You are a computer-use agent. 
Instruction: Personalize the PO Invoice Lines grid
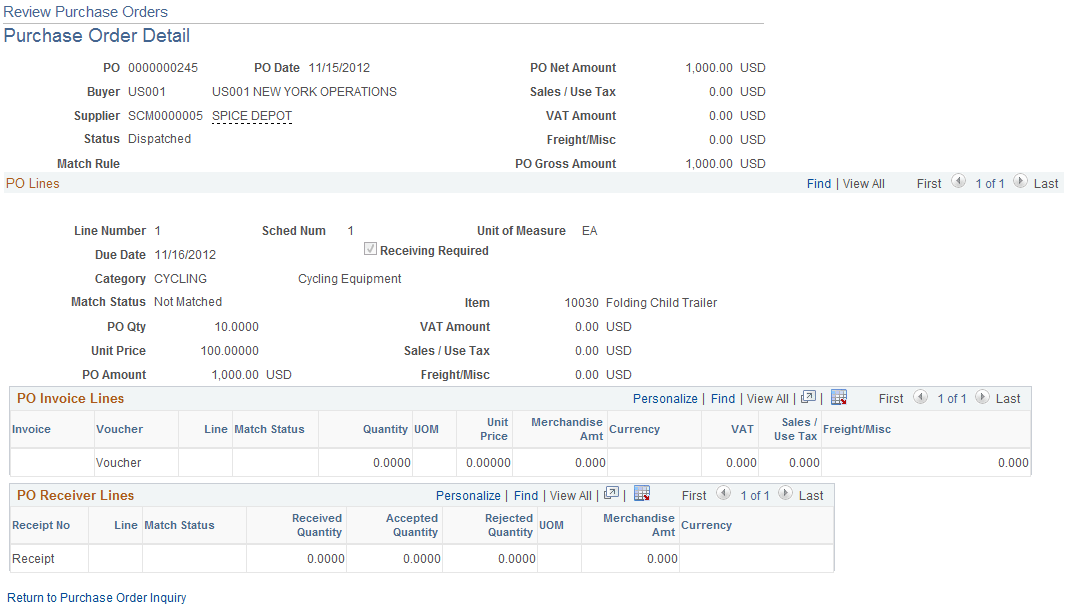665,398
